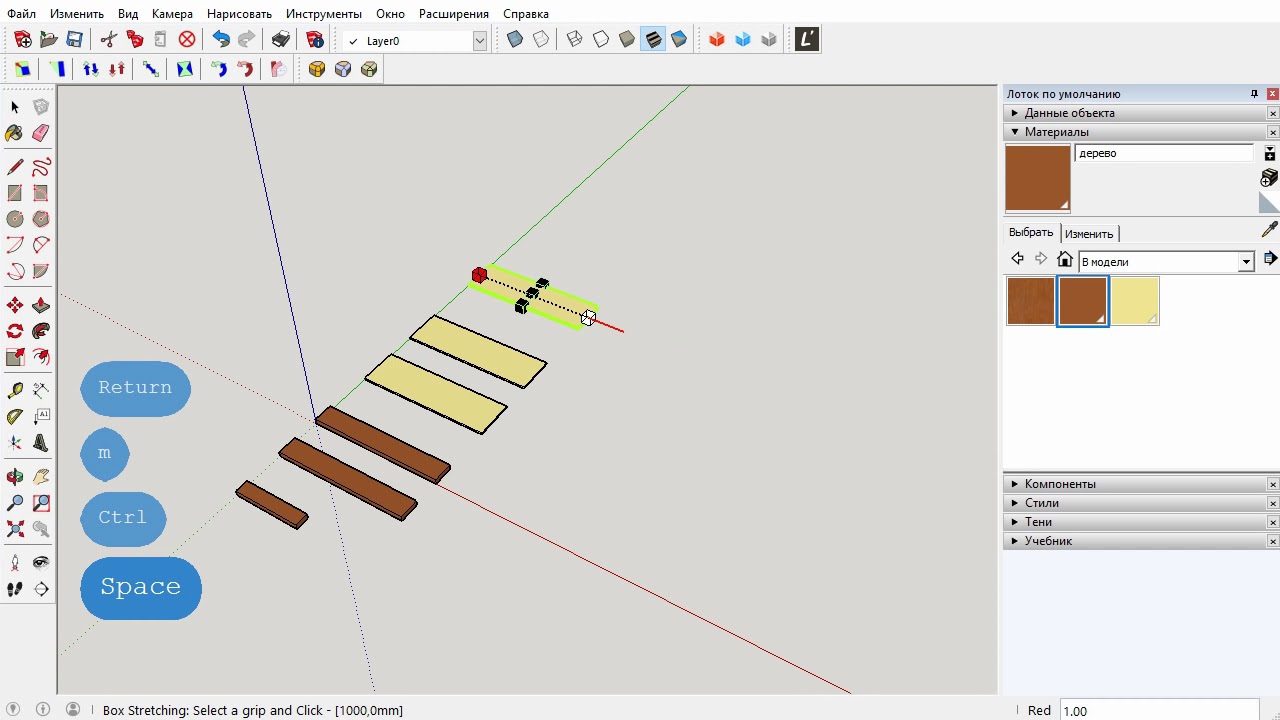This screenshot has height=720, width=1280.
Task: Activate the Orbit camera tool
Action: (15, 477)
